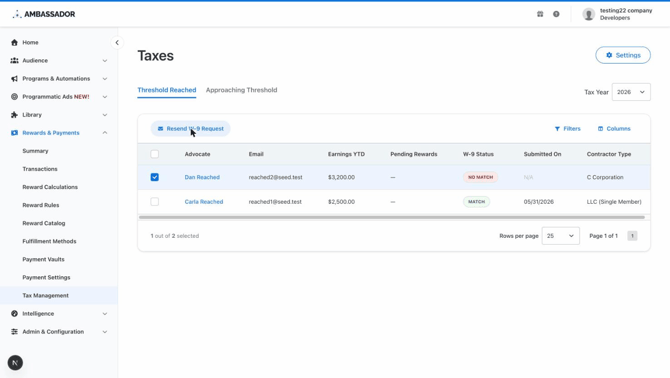Click the MATCH status badge
Viewport: 670px width, 378px height.
coord(476,202)
